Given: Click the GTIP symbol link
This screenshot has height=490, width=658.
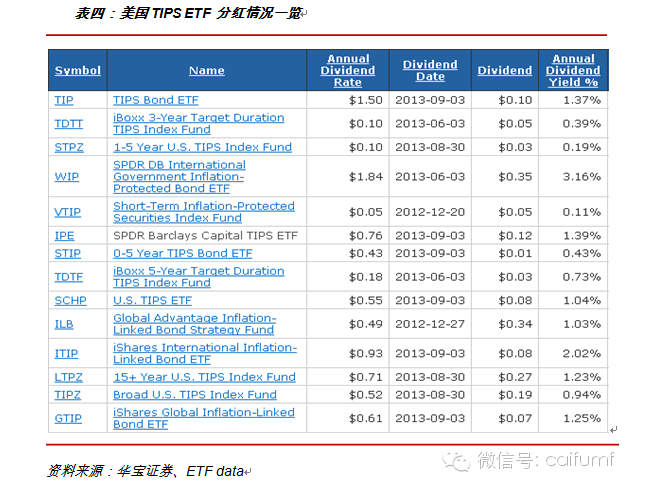Looking at the screenshot, I should click(x=67, y=418).
